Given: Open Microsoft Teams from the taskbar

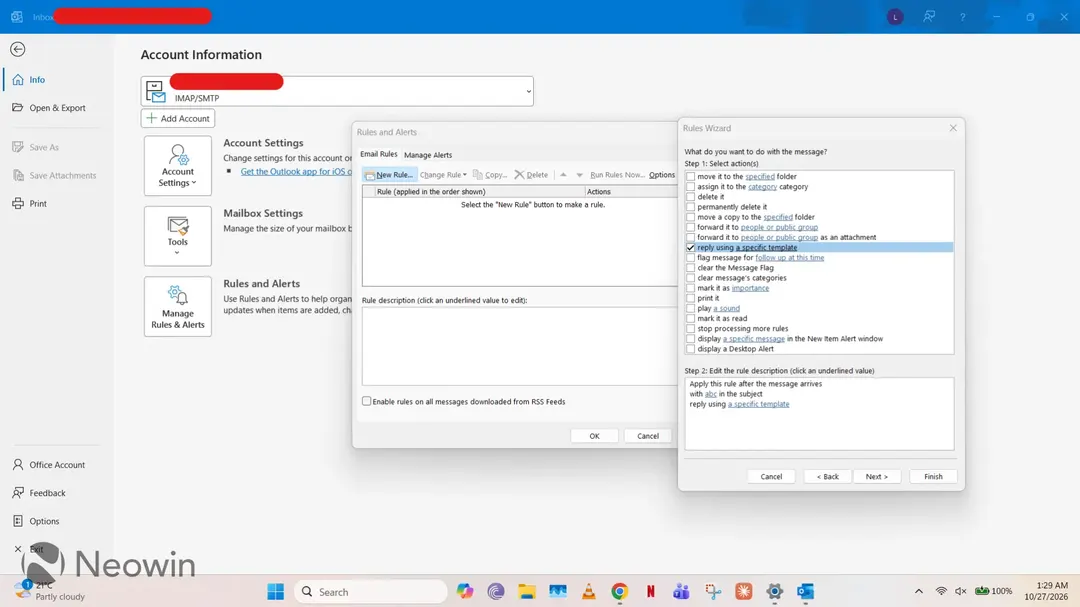Looking at the screenshot, I should point(681,592).
